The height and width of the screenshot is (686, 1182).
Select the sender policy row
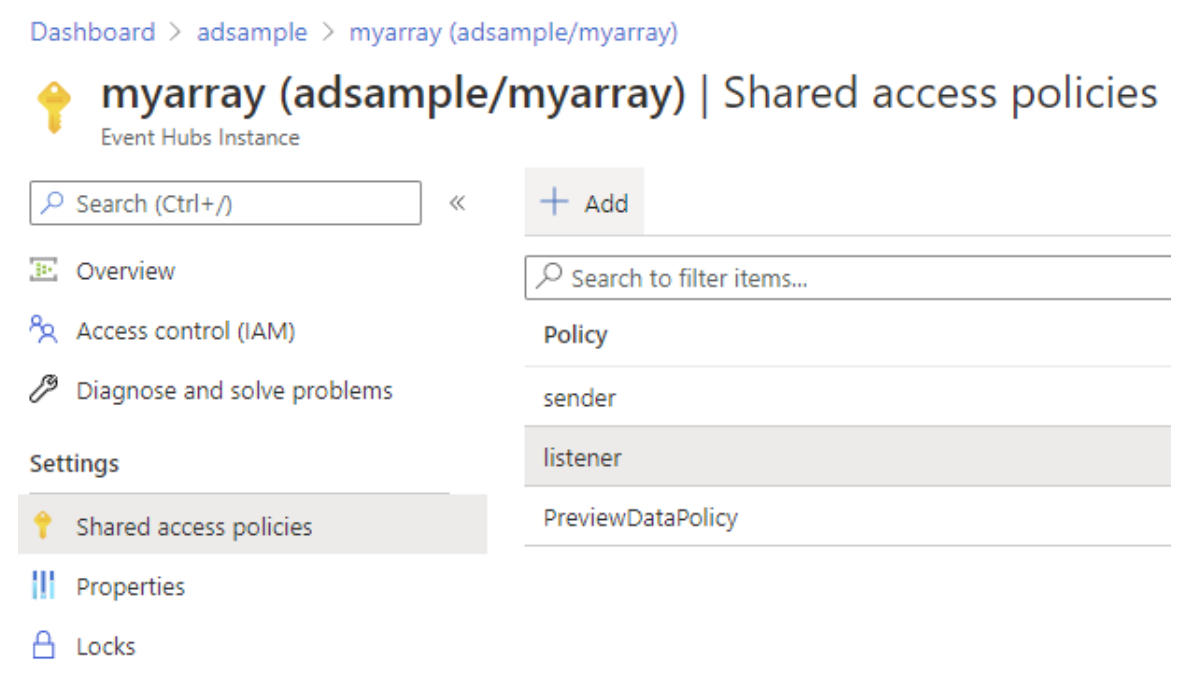coord(580,398)
